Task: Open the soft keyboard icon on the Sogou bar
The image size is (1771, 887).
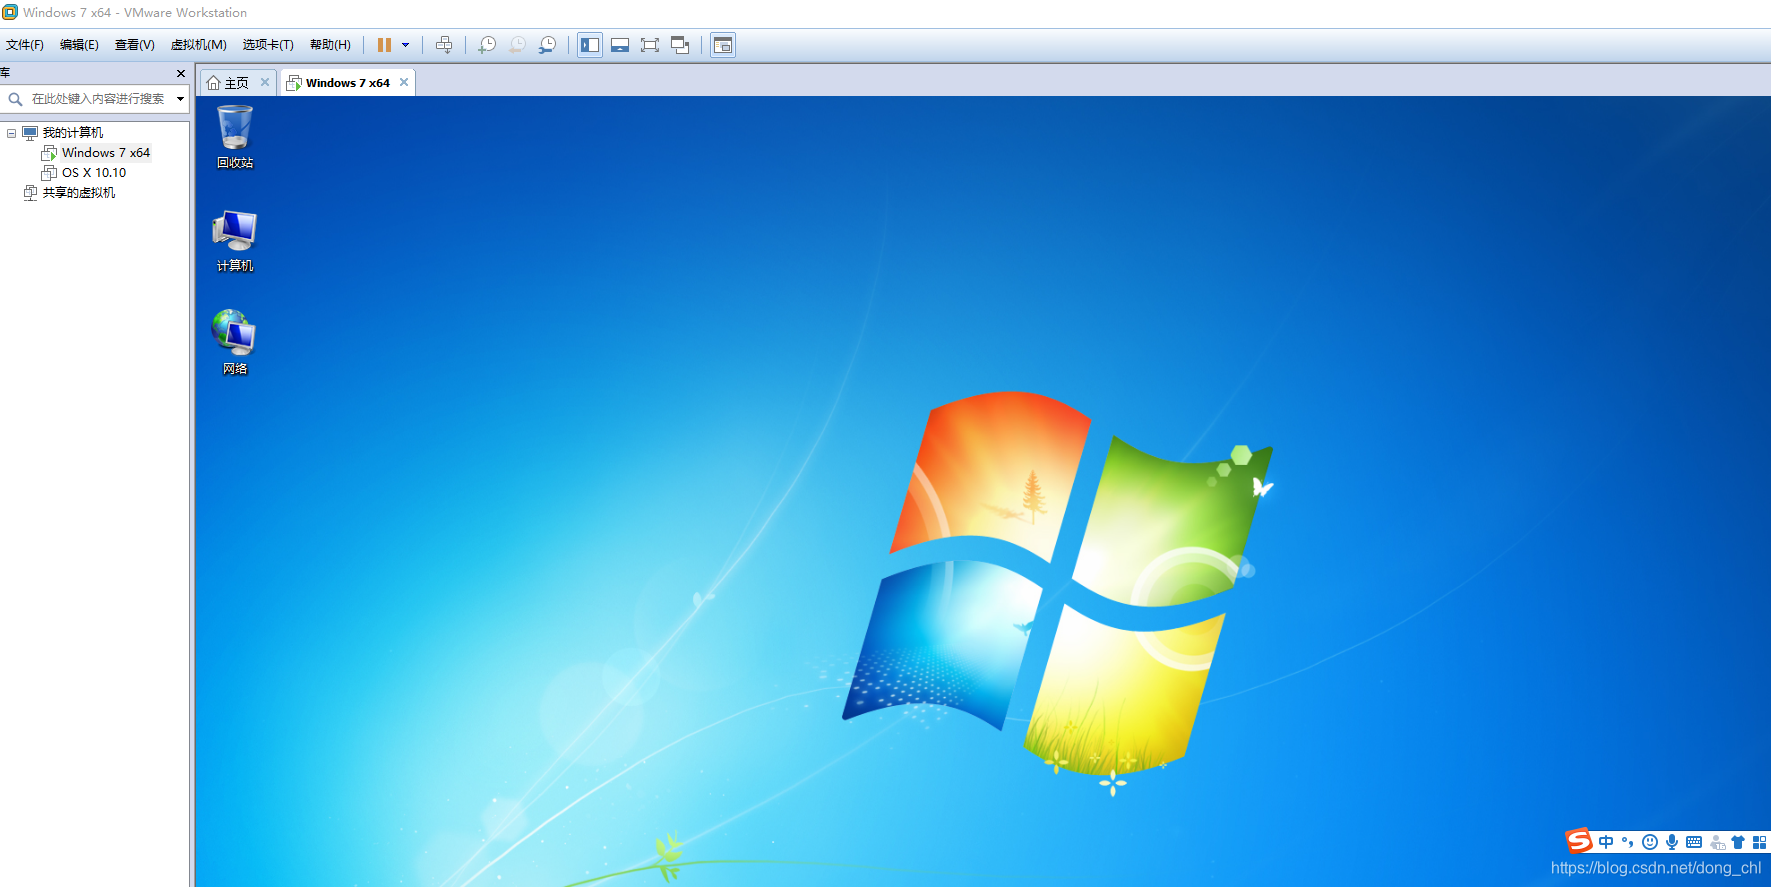Action: pos(1694,842)
